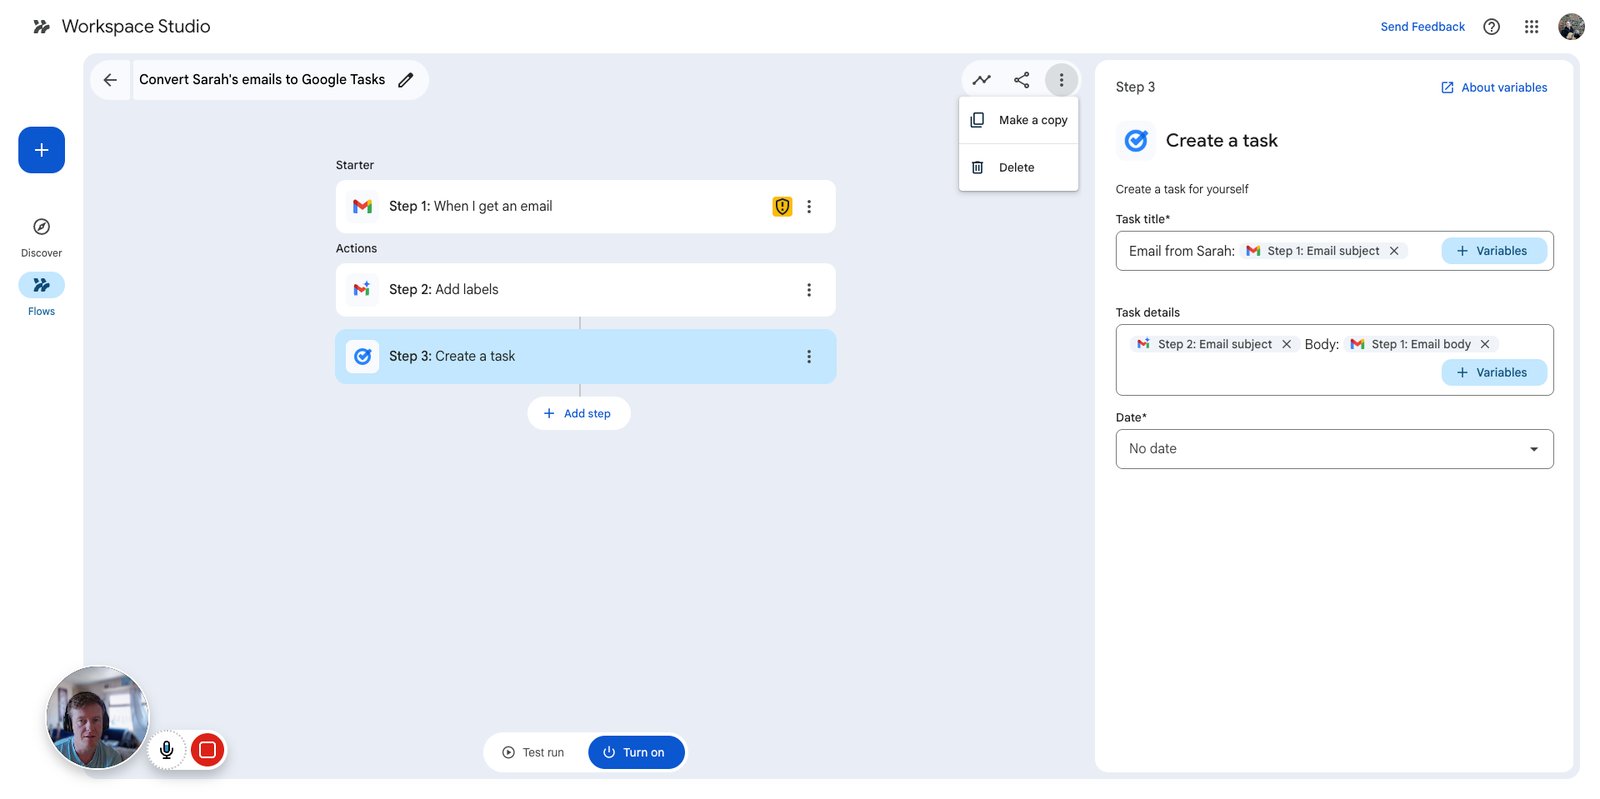Expand the Date dropdown showing No date

click(1334, 449)
